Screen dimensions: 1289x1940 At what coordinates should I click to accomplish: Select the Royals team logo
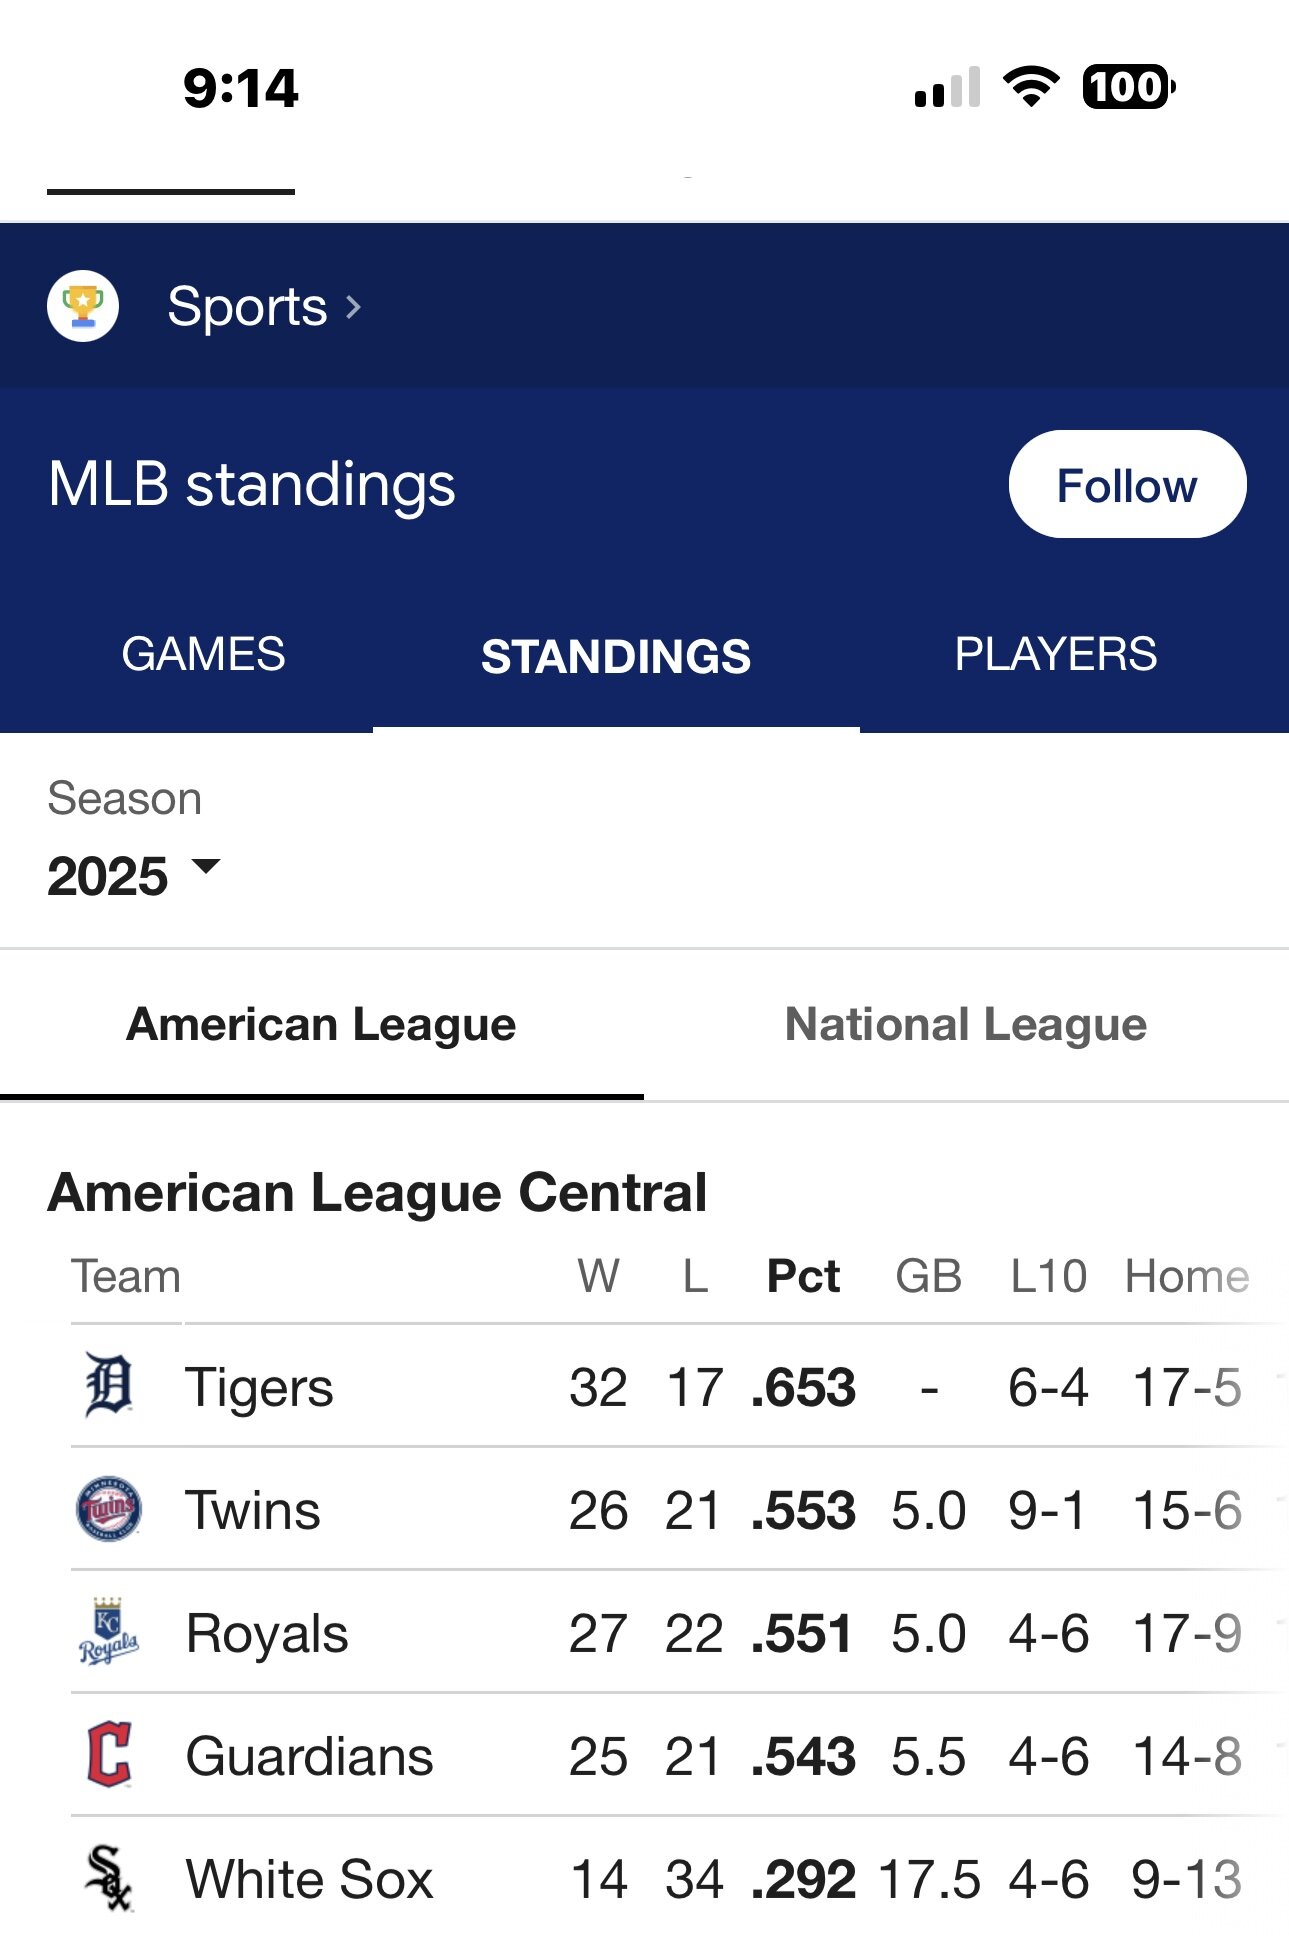tap(109, 1631)
